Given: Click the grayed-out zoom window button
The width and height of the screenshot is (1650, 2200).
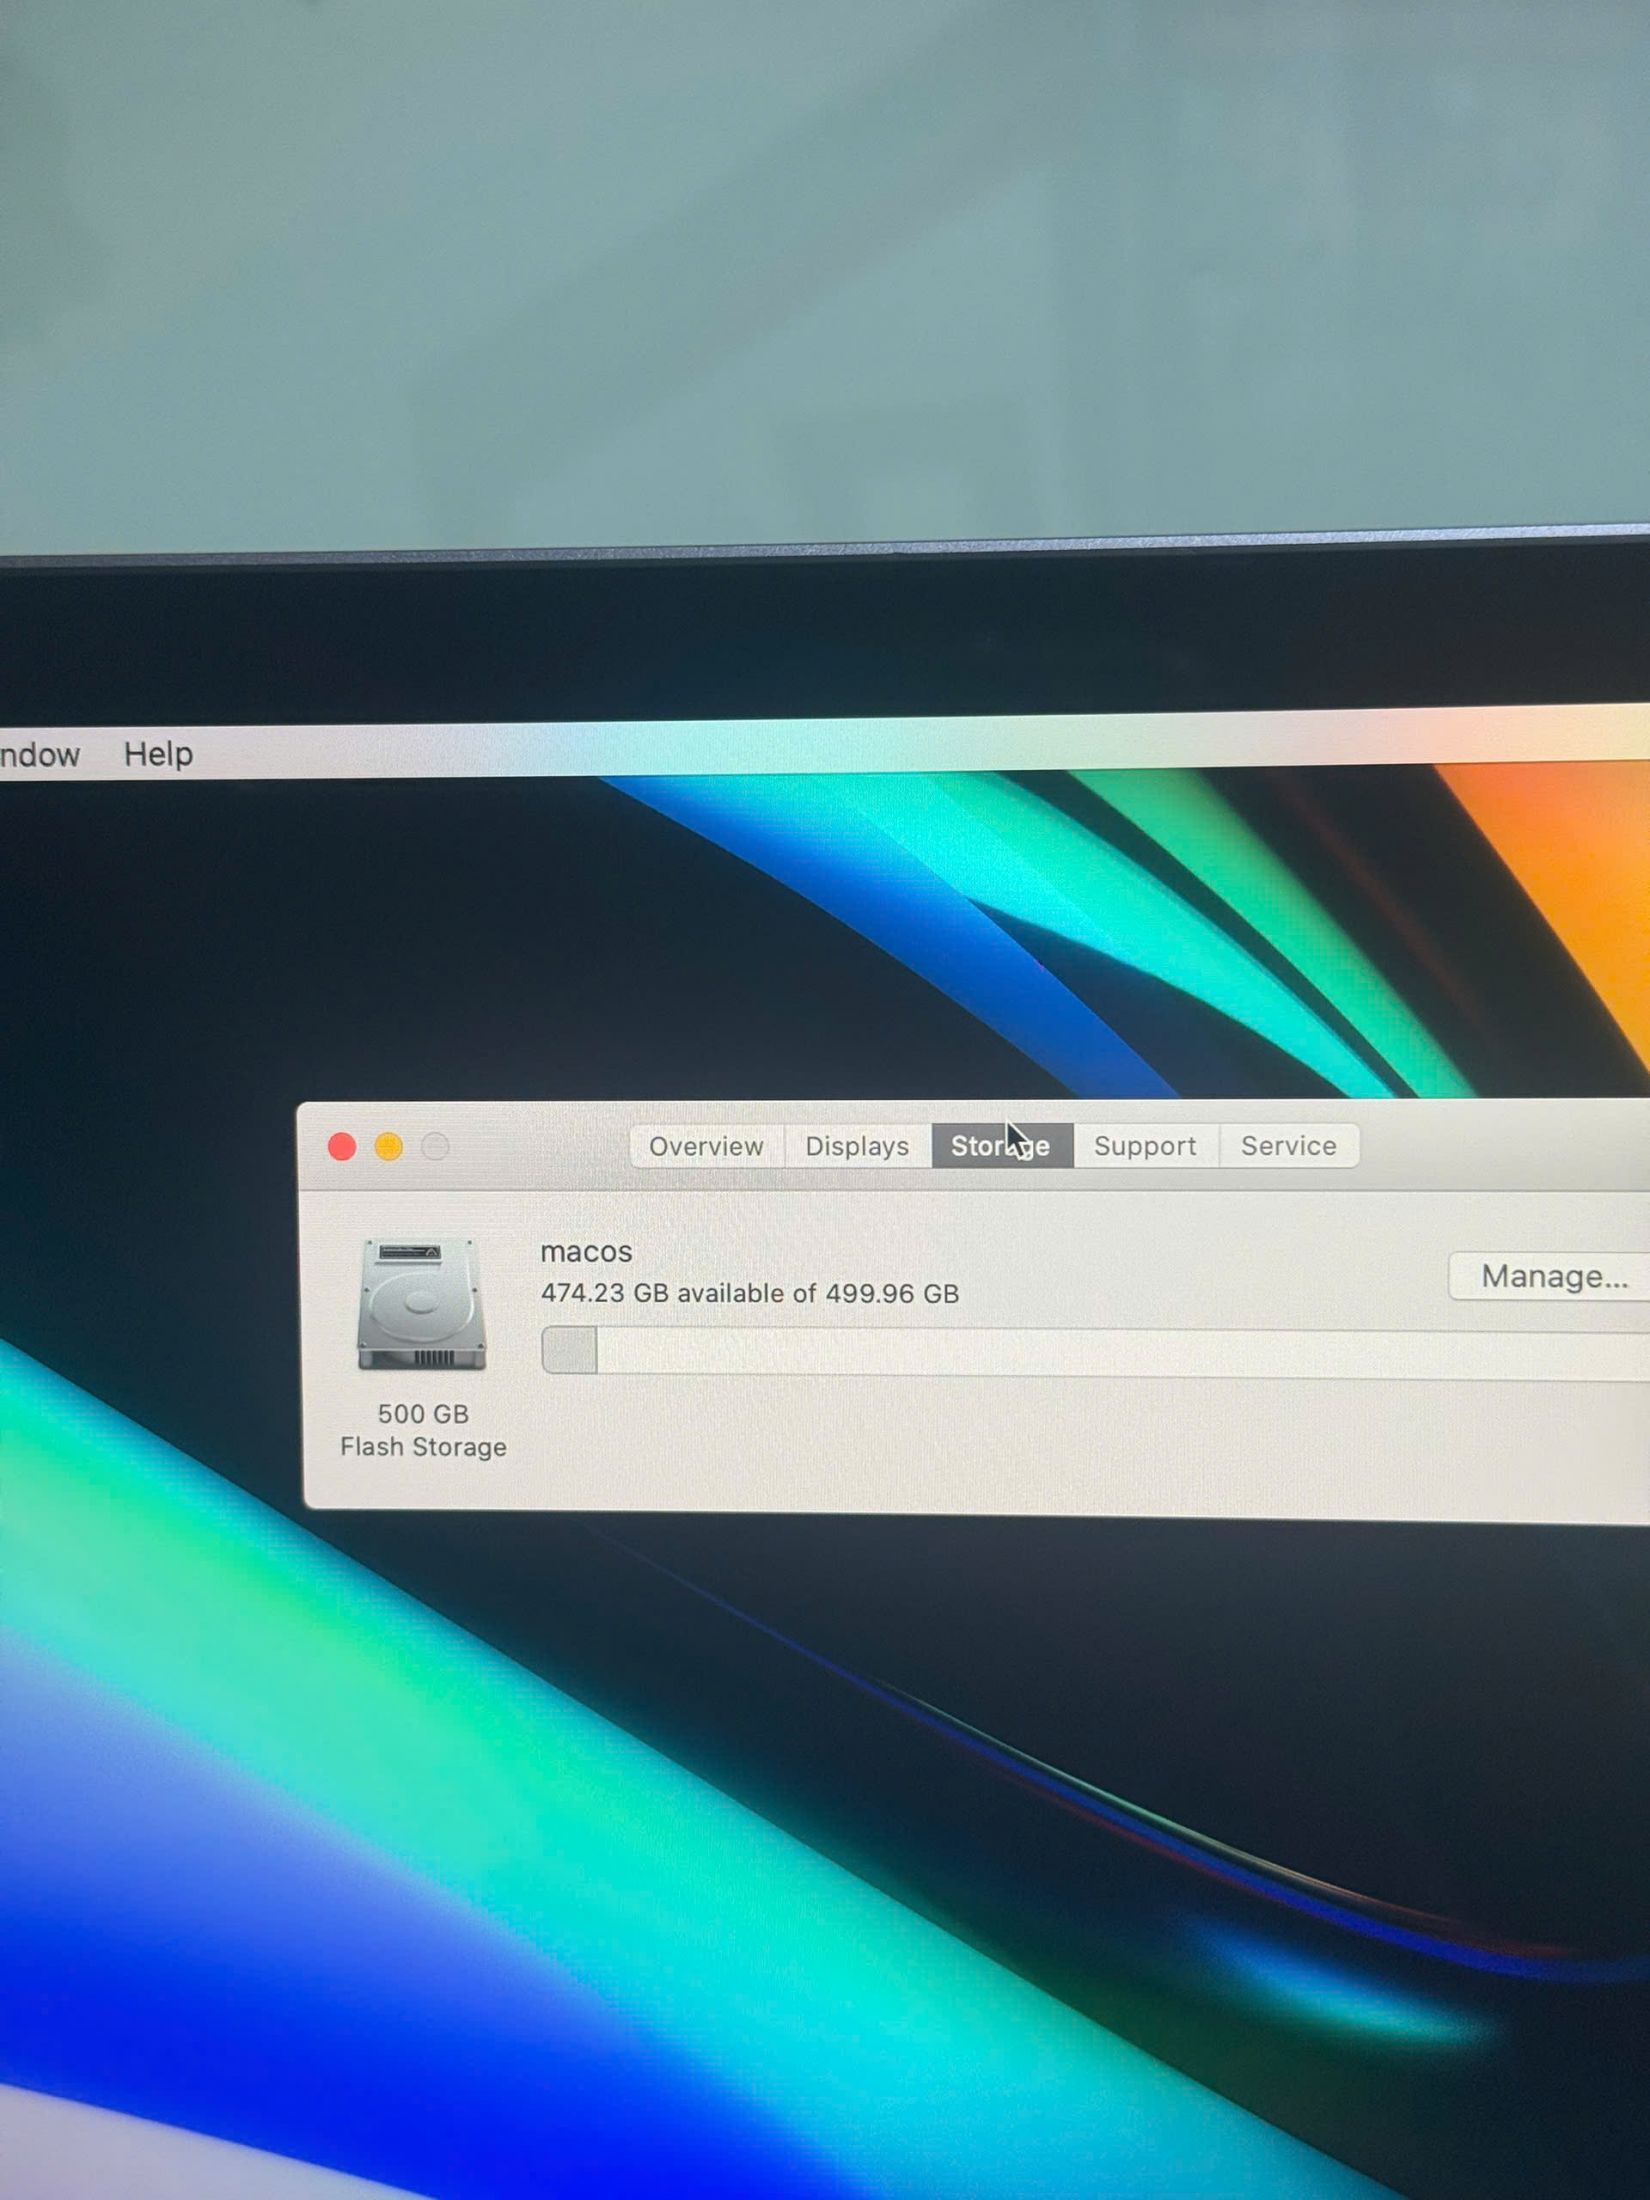Looking at the screenshot, I should click(x=435, y=1146).
